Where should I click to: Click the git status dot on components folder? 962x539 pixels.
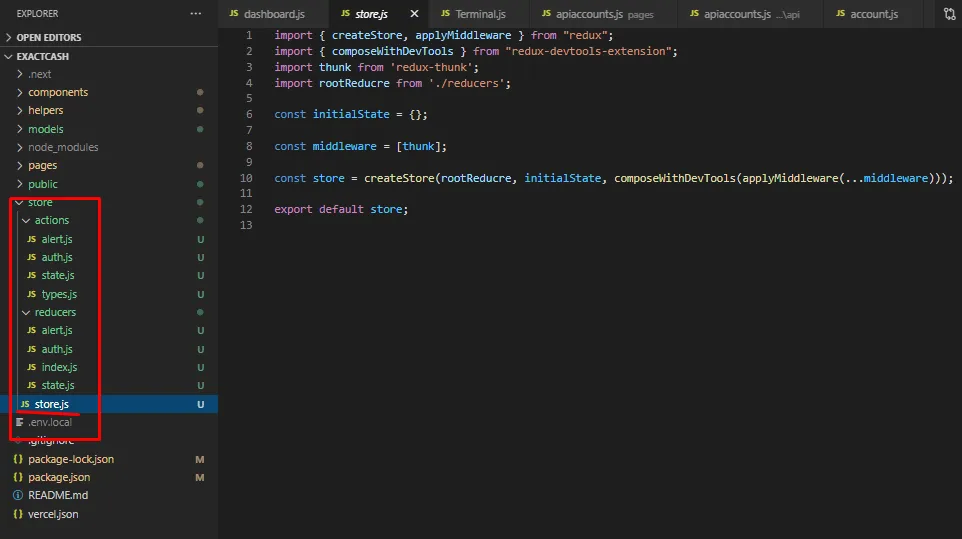click(200, 92)
